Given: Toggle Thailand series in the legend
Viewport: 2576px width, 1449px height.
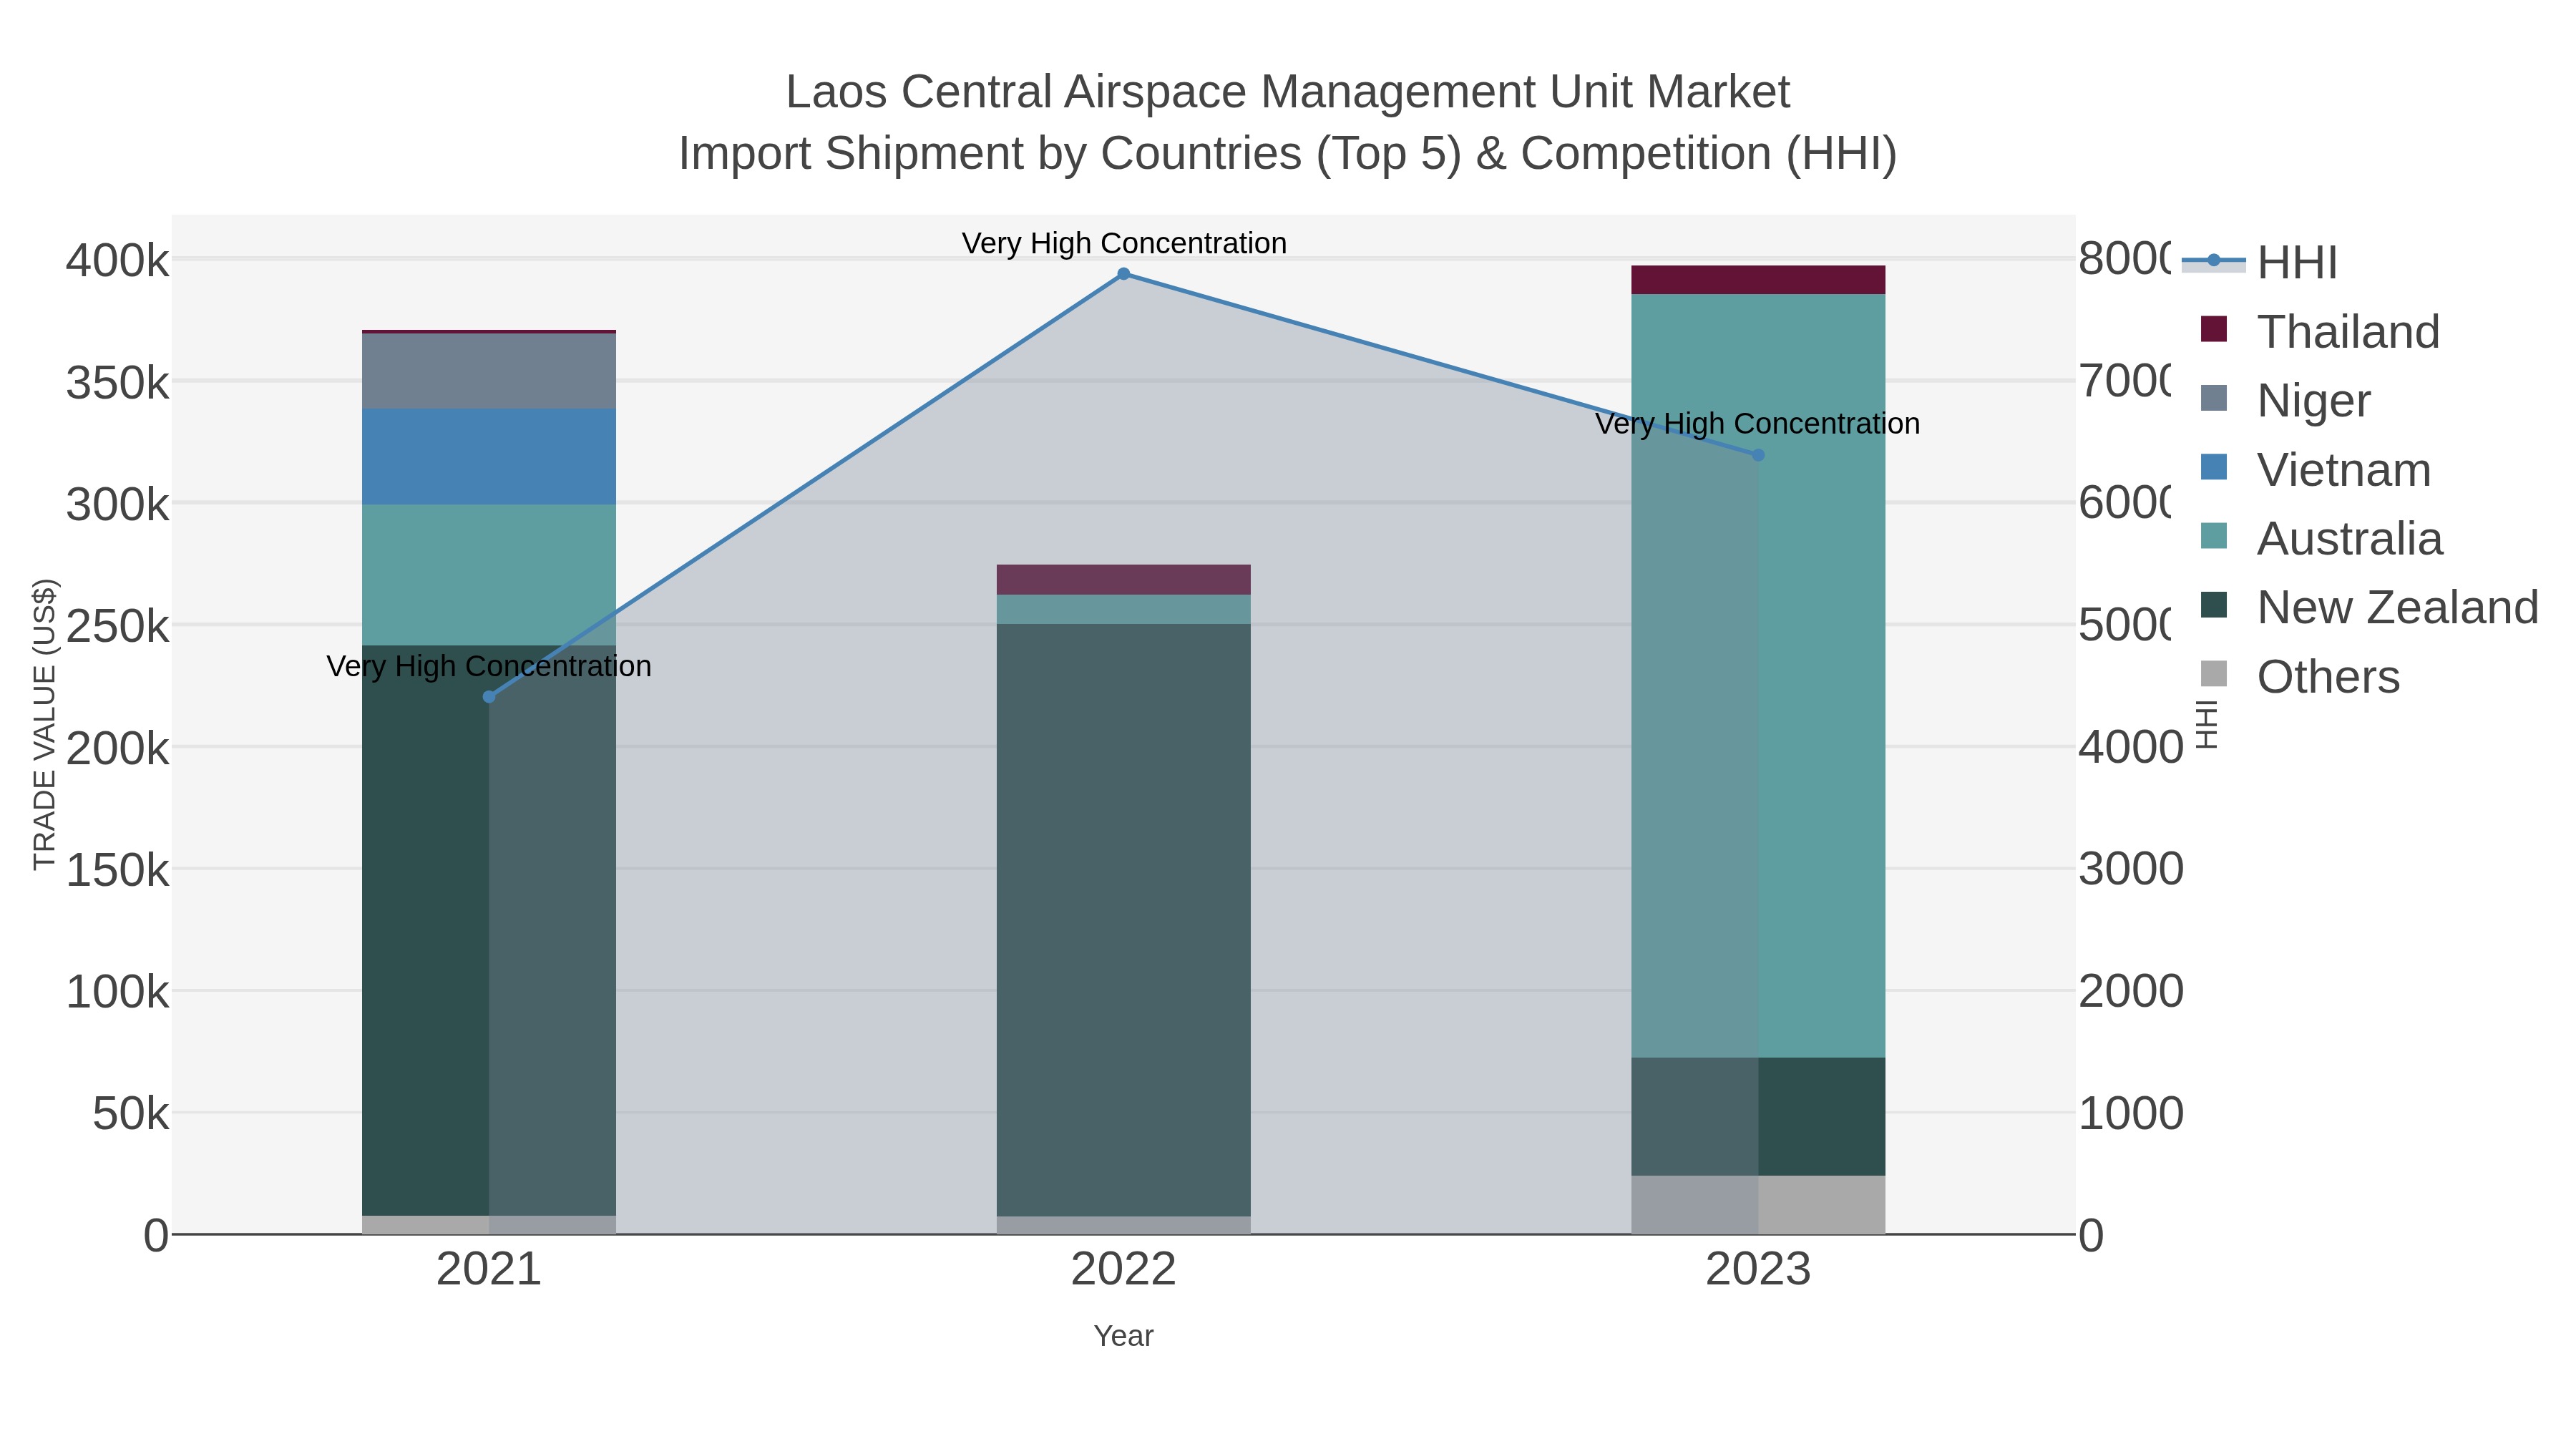Looking at the screenshot, I should [x=2320, y=331].
